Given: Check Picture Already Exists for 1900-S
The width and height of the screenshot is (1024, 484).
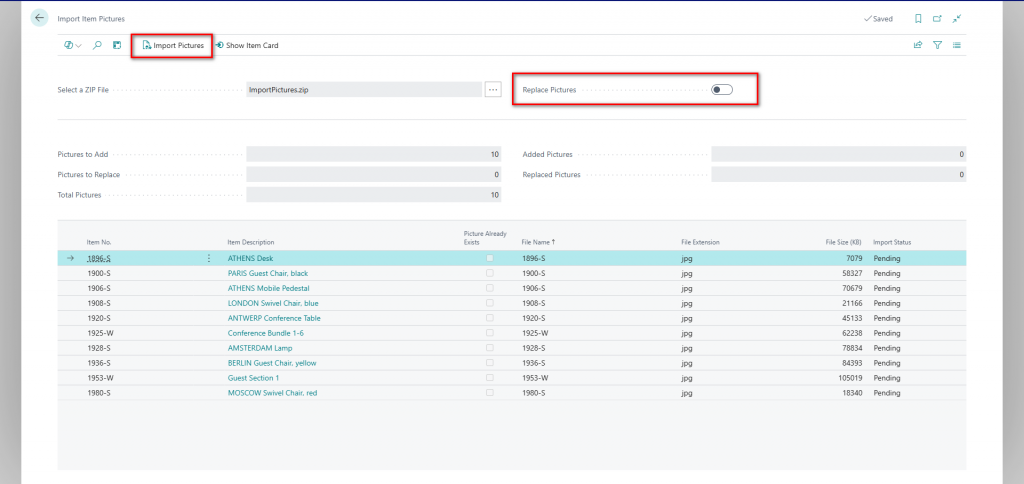Looking at the screenshot, I should [490, 273].
